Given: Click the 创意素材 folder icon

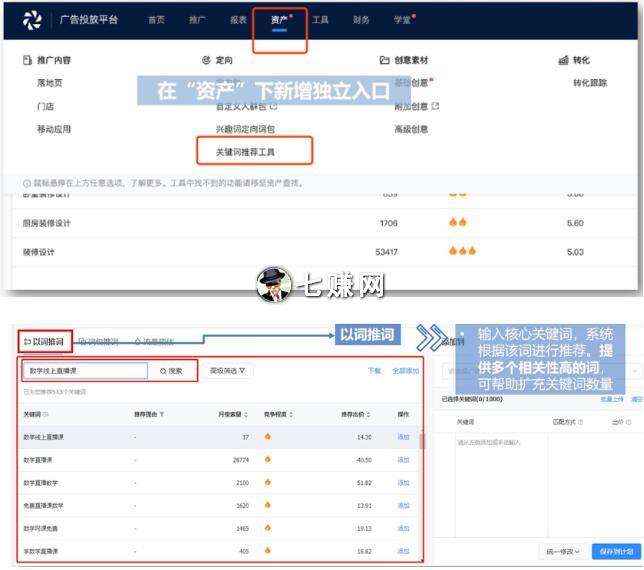Looking at the screenshot, I should coord(384,60).
